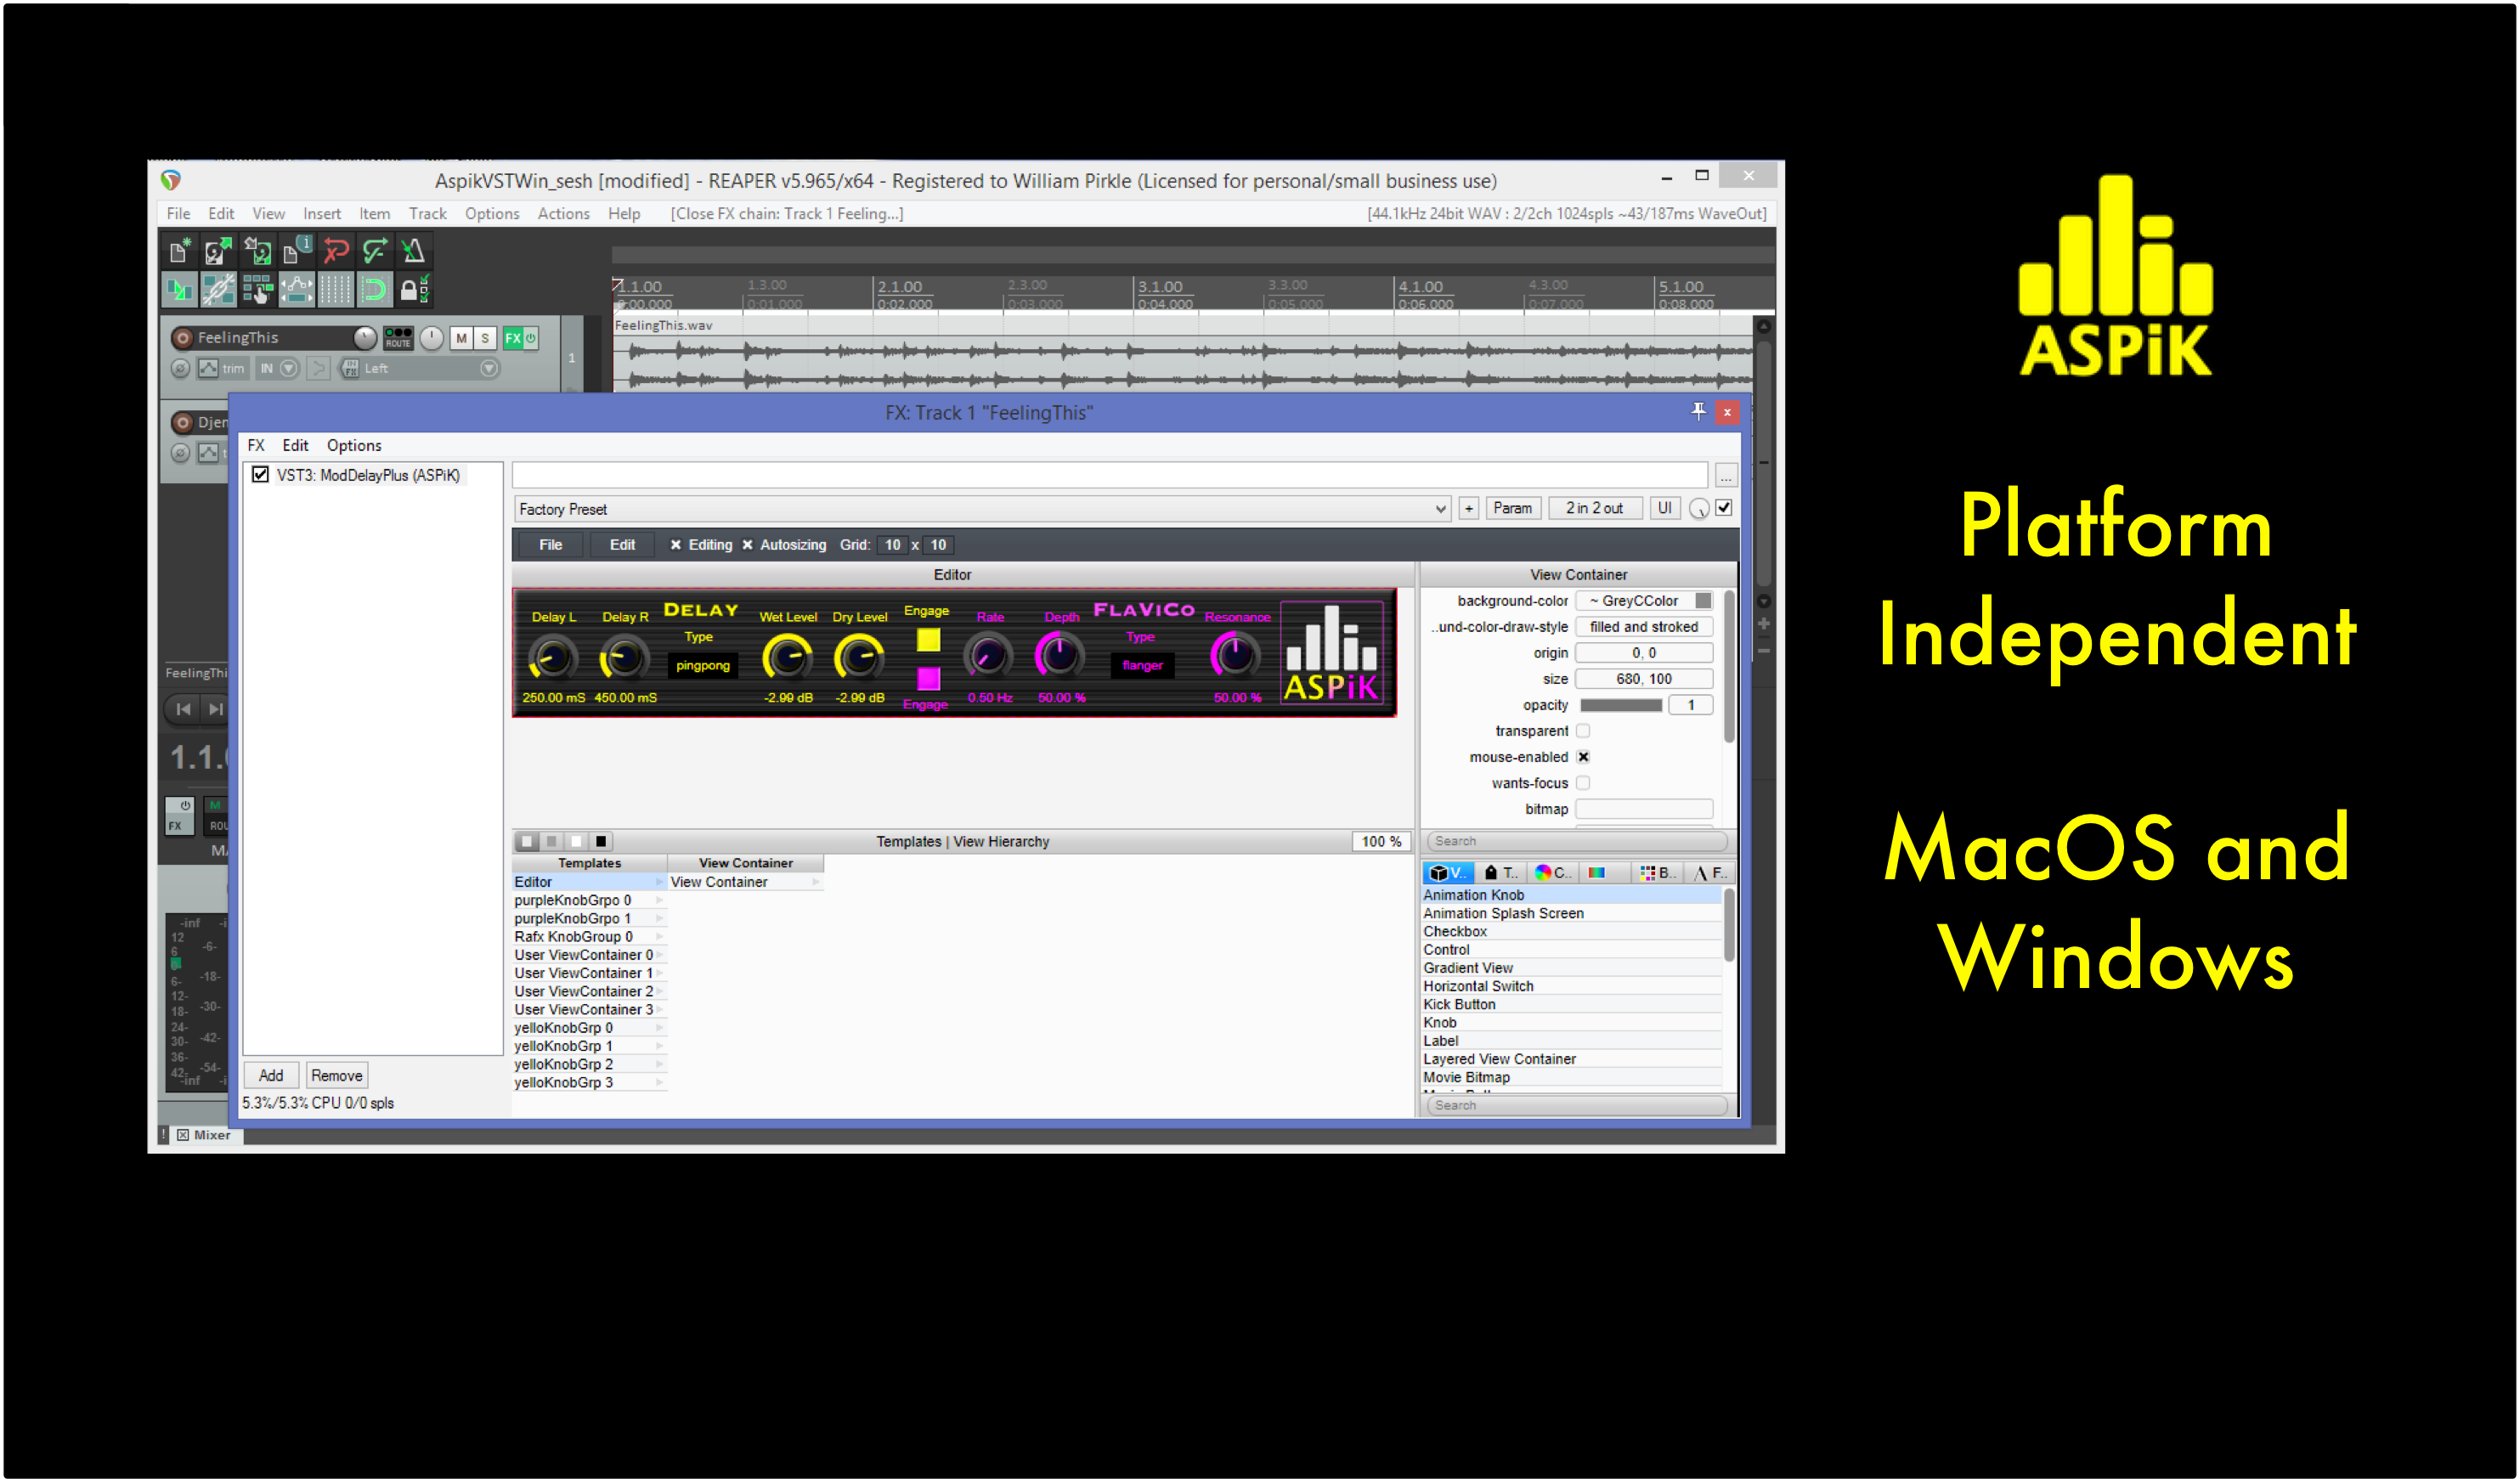Toggle item grouping chain-link icon

[x=218, y=290]
